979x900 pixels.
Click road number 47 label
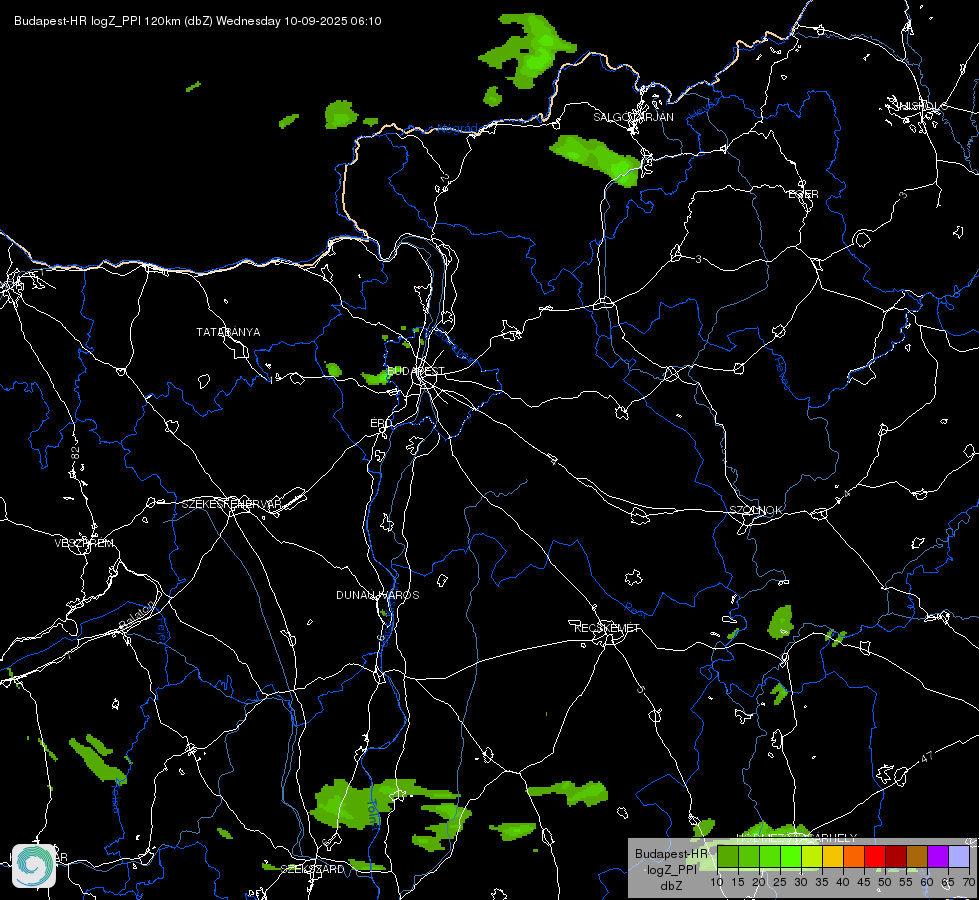[x=927, y=757]
